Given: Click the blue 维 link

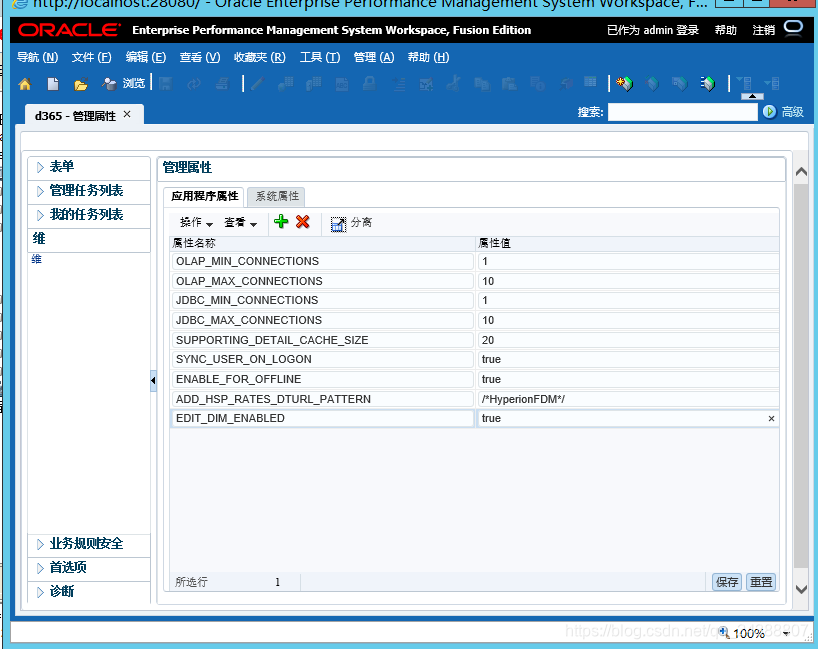Looking at the screenshot, I should [37, 259].
